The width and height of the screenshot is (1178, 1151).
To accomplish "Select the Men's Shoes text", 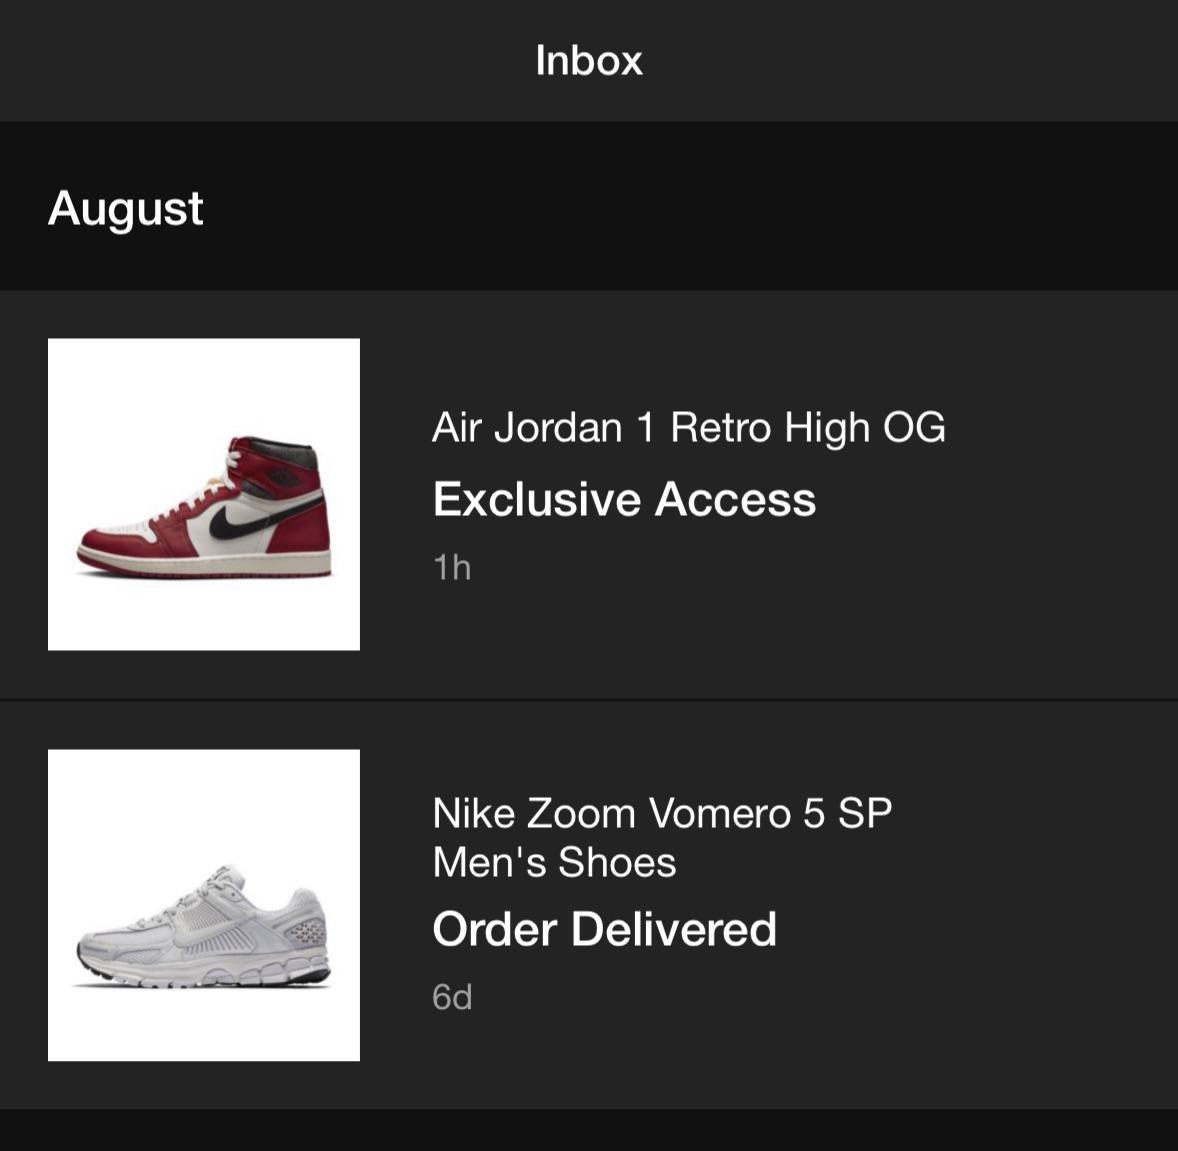I will [x=553, y=862].
